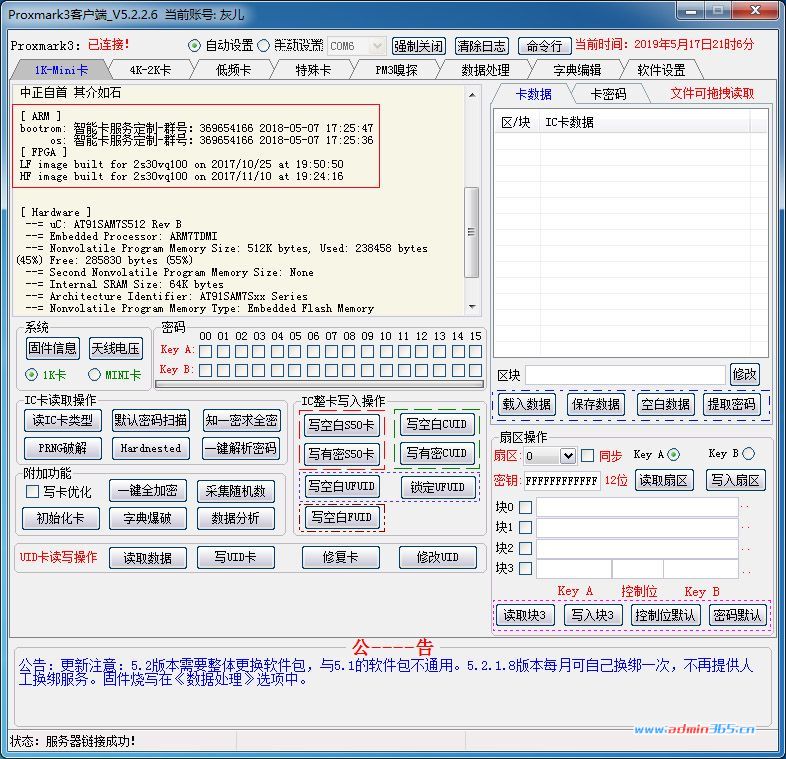Select the MINI卡 radio button
The width and height of the screenshot is (786, 759).
point(94,374)
